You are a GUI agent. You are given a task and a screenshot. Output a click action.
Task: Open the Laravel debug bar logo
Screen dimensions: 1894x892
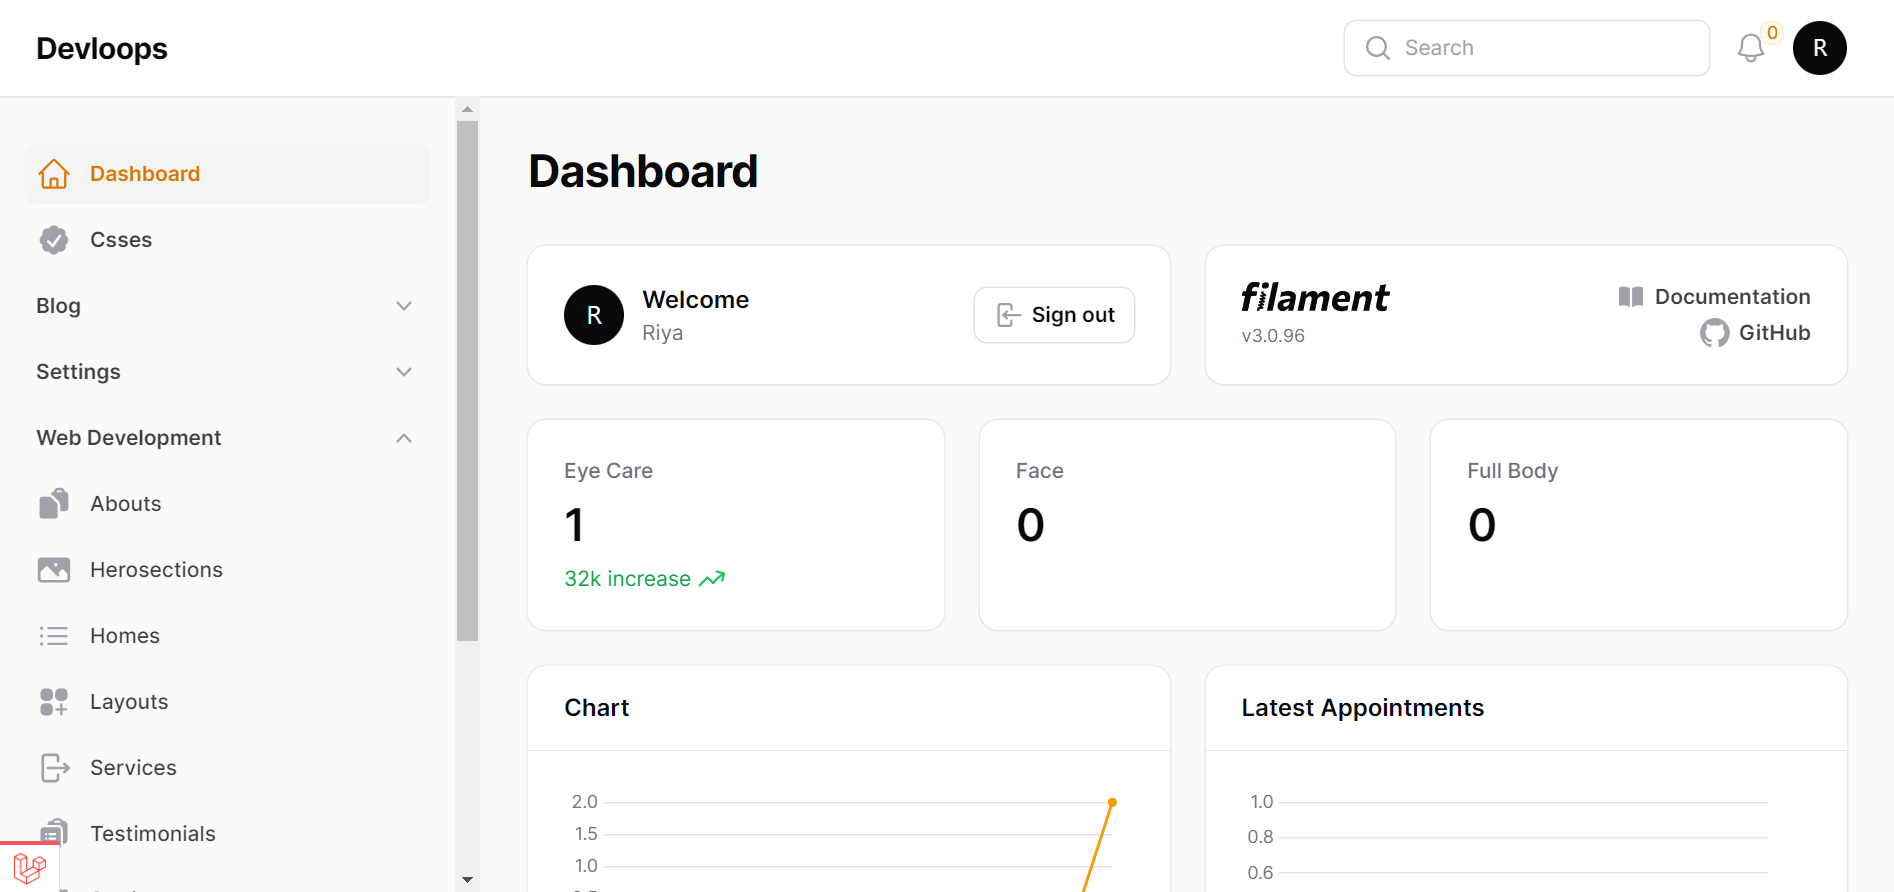click(29, 867)
